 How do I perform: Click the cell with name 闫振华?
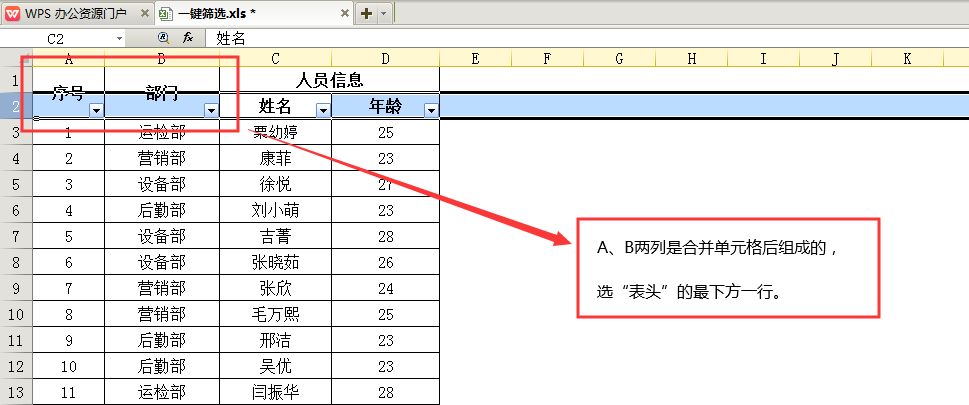click(276, 392)
